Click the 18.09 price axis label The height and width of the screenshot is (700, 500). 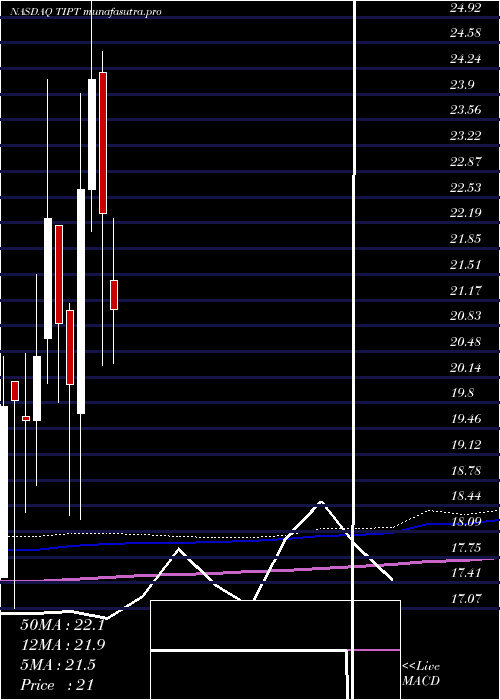coord(465,523)
